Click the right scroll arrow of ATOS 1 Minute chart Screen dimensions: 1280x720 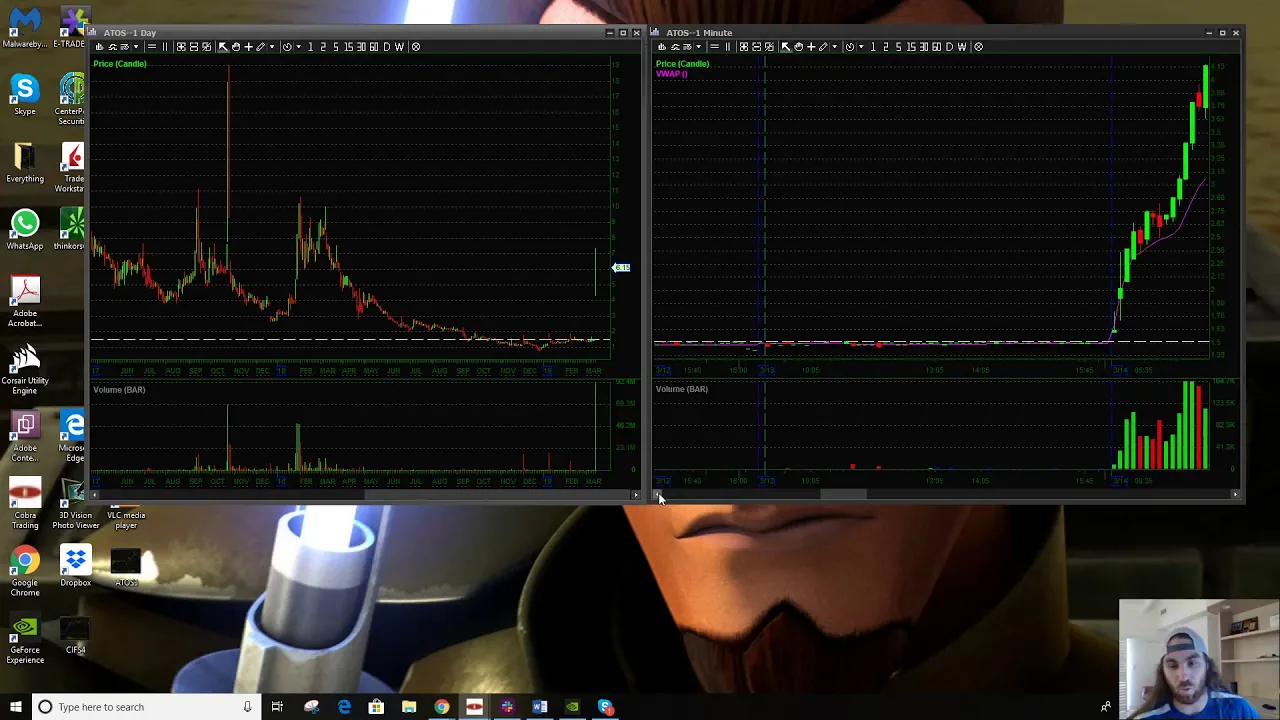[x=1235, y=495]
